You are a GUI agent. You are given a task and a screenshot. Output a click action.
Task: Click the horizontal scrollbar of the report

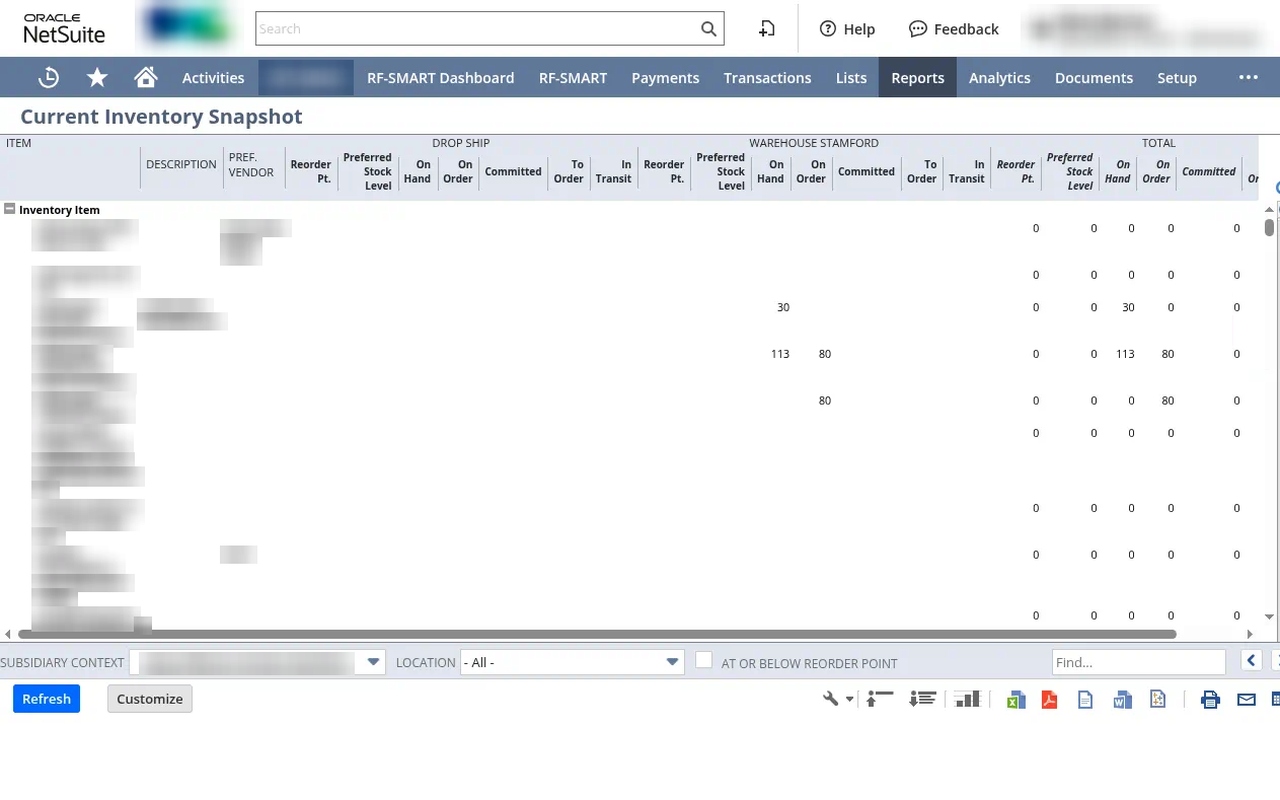point(596,634)
